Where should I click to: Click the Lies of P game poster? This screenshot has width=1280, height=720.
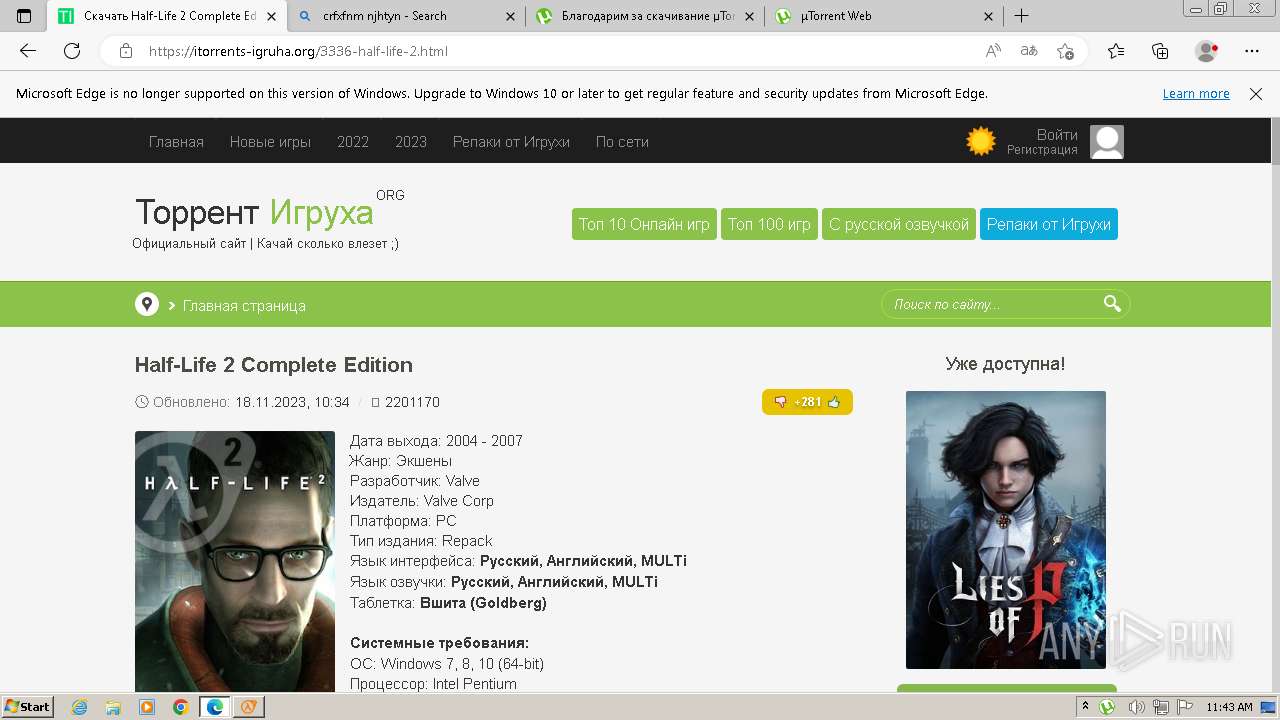click(1006, 530)
